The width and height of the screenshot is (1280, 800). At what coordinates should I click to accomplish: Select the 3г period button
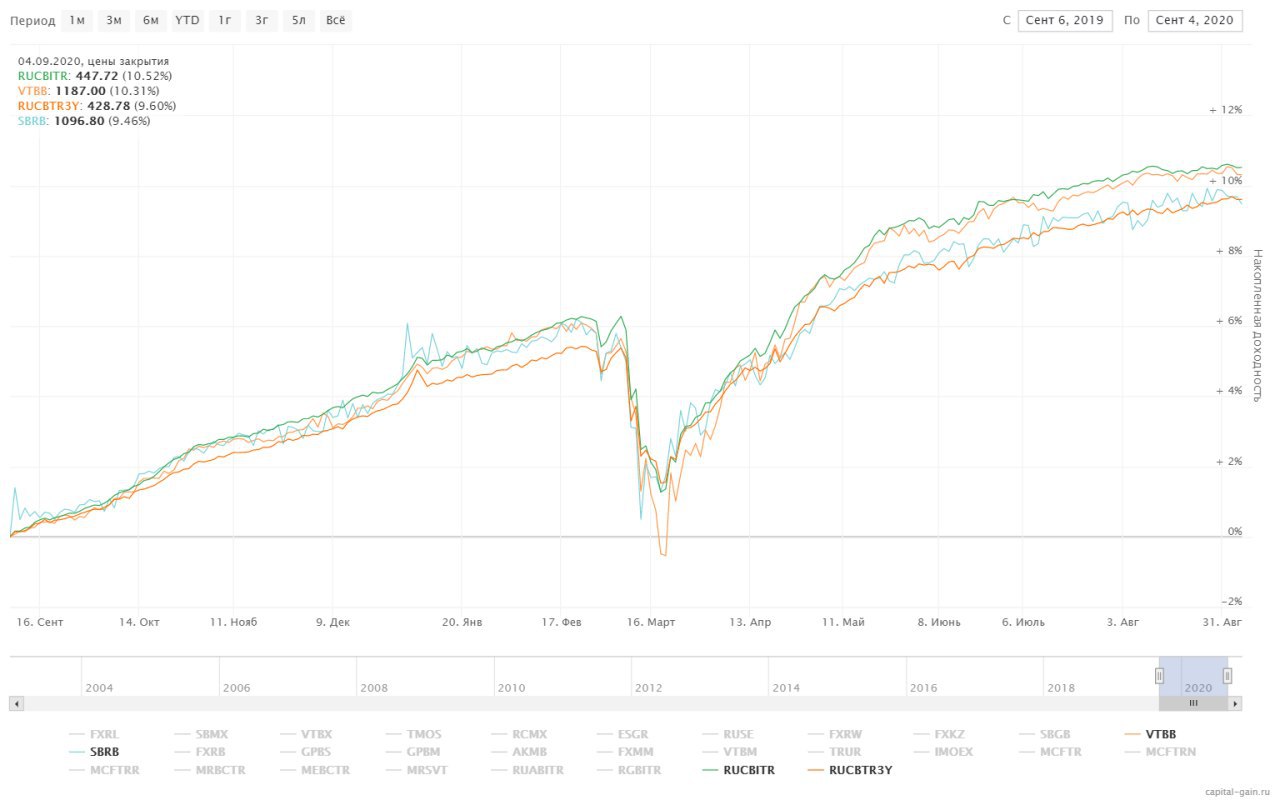pyautogui.click(x=261, y=20)
